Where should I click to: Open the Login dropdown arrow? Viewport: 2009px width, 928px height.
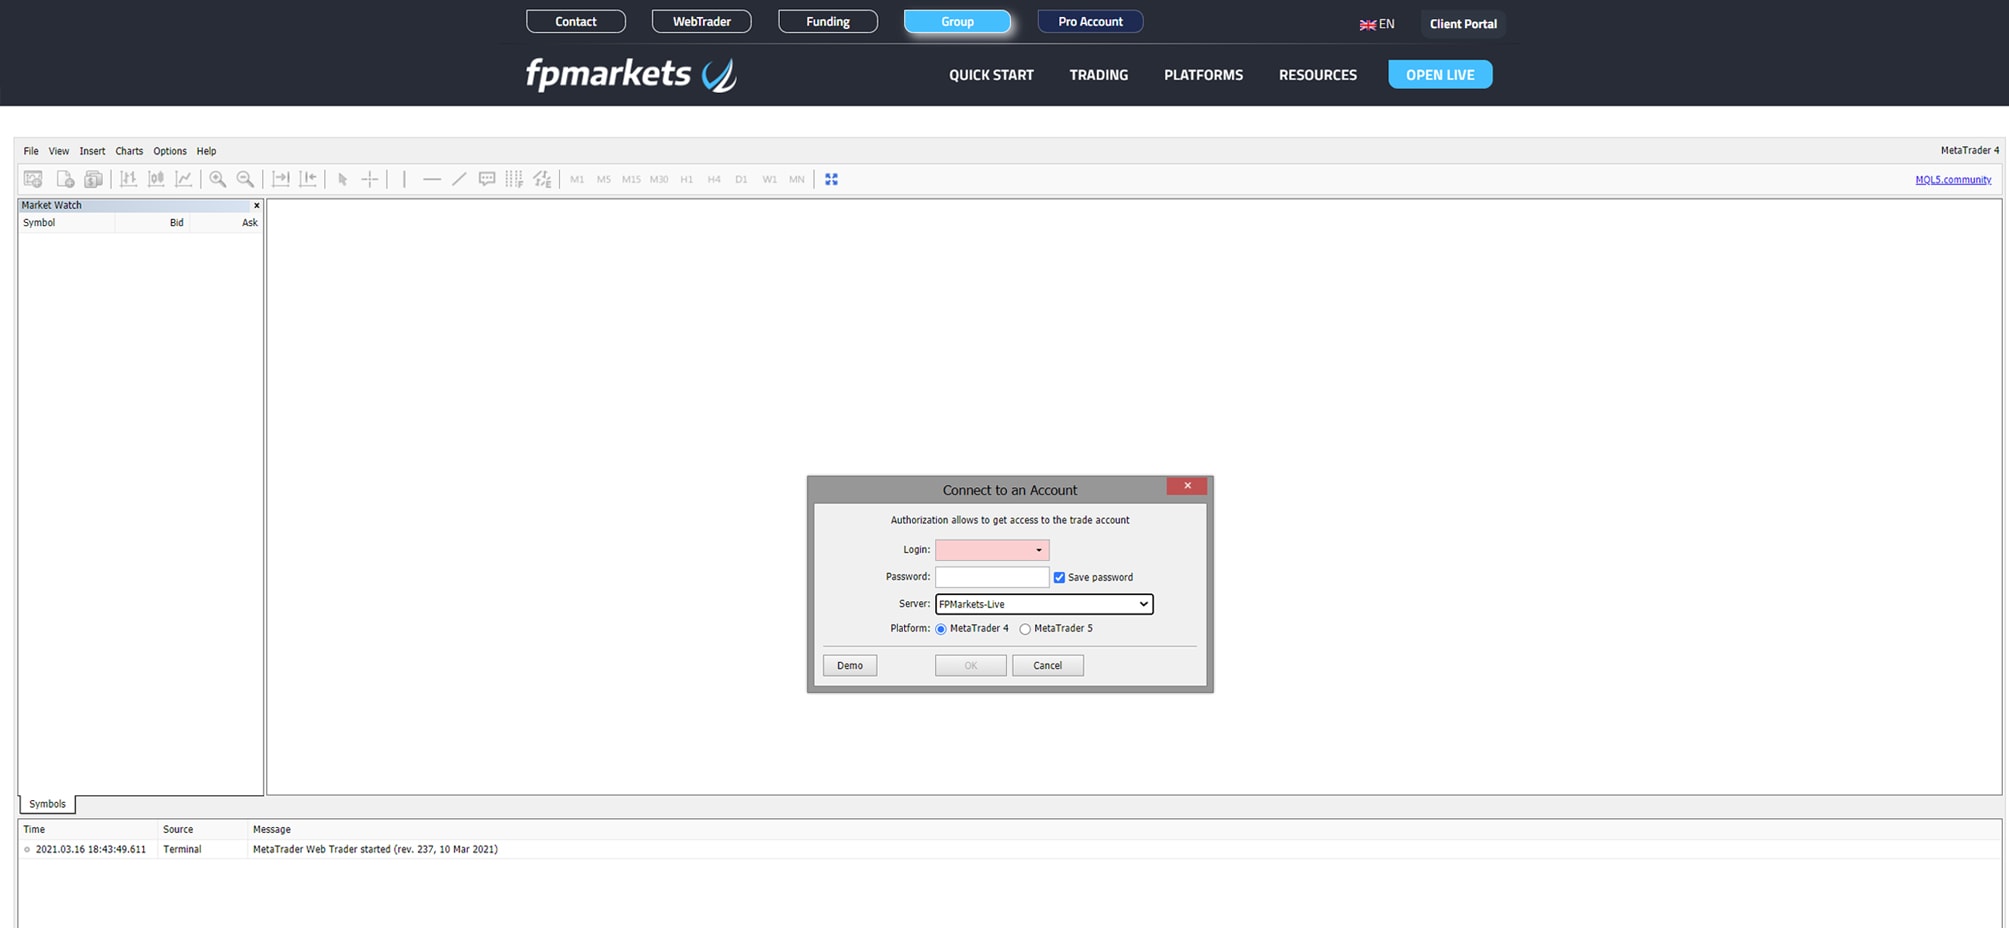pos(1039,550)
